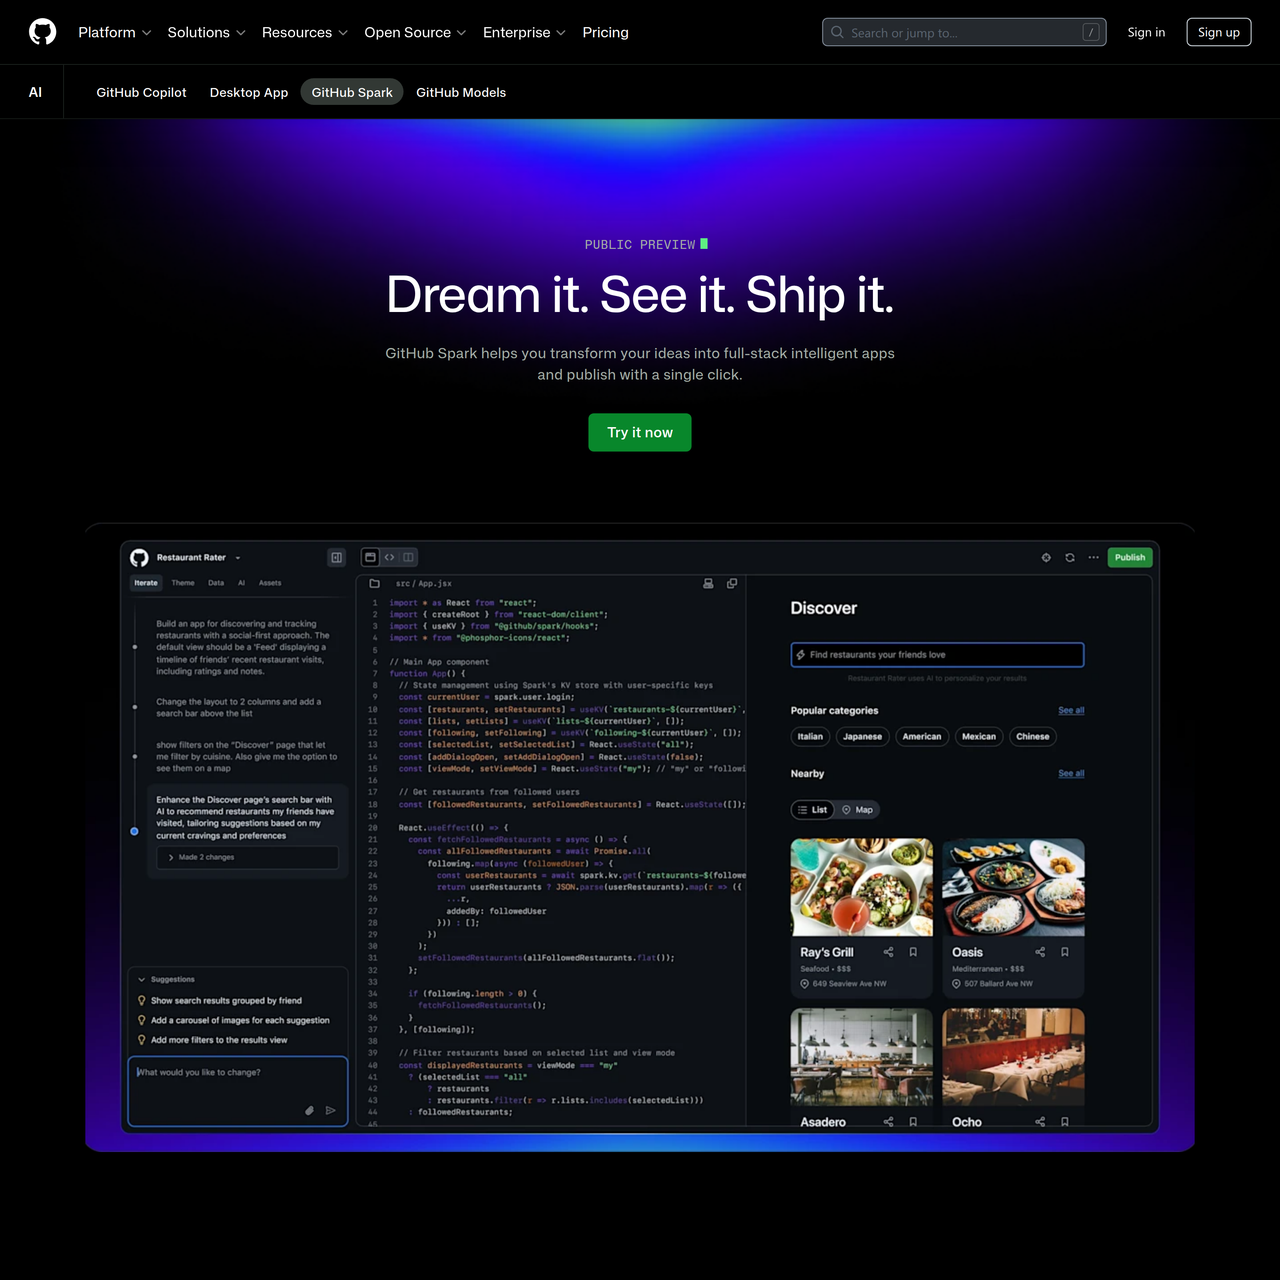
Task: Click the Sign up button
Action: (1219, 32)
